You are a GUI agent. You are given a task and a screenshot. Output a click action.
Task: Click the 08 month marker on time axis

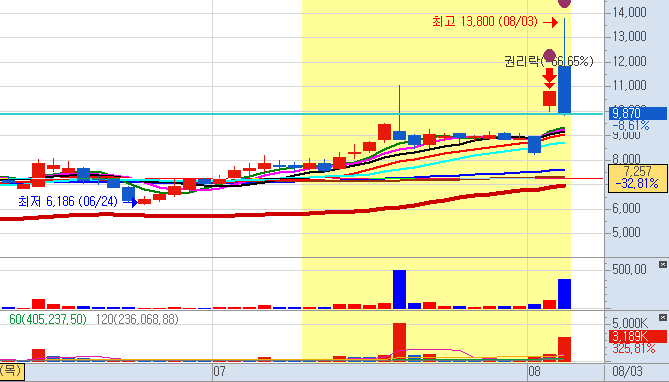tap(534, 371)
